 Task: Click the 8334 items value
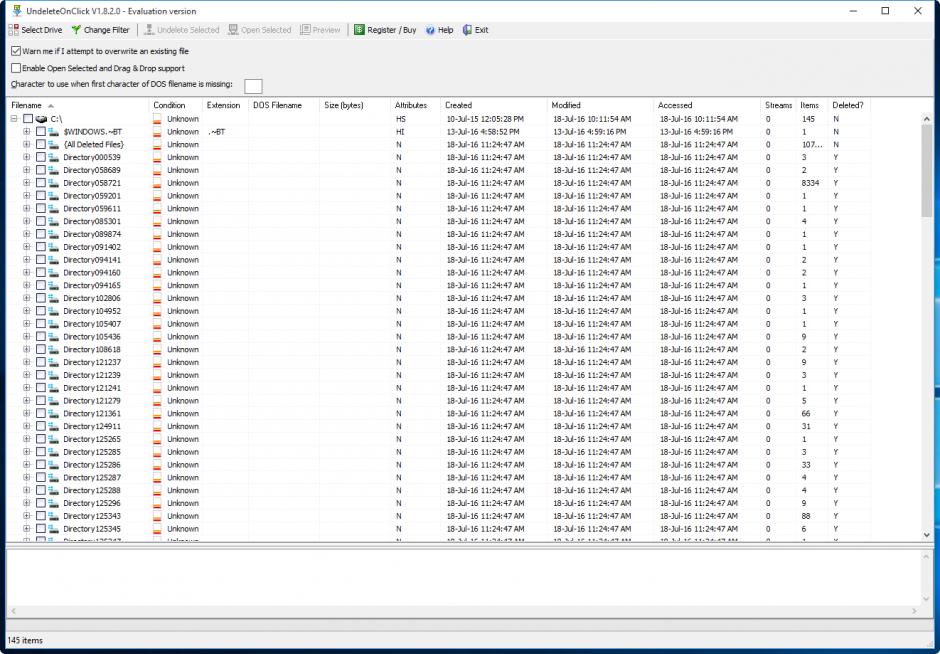coord(810,183)
